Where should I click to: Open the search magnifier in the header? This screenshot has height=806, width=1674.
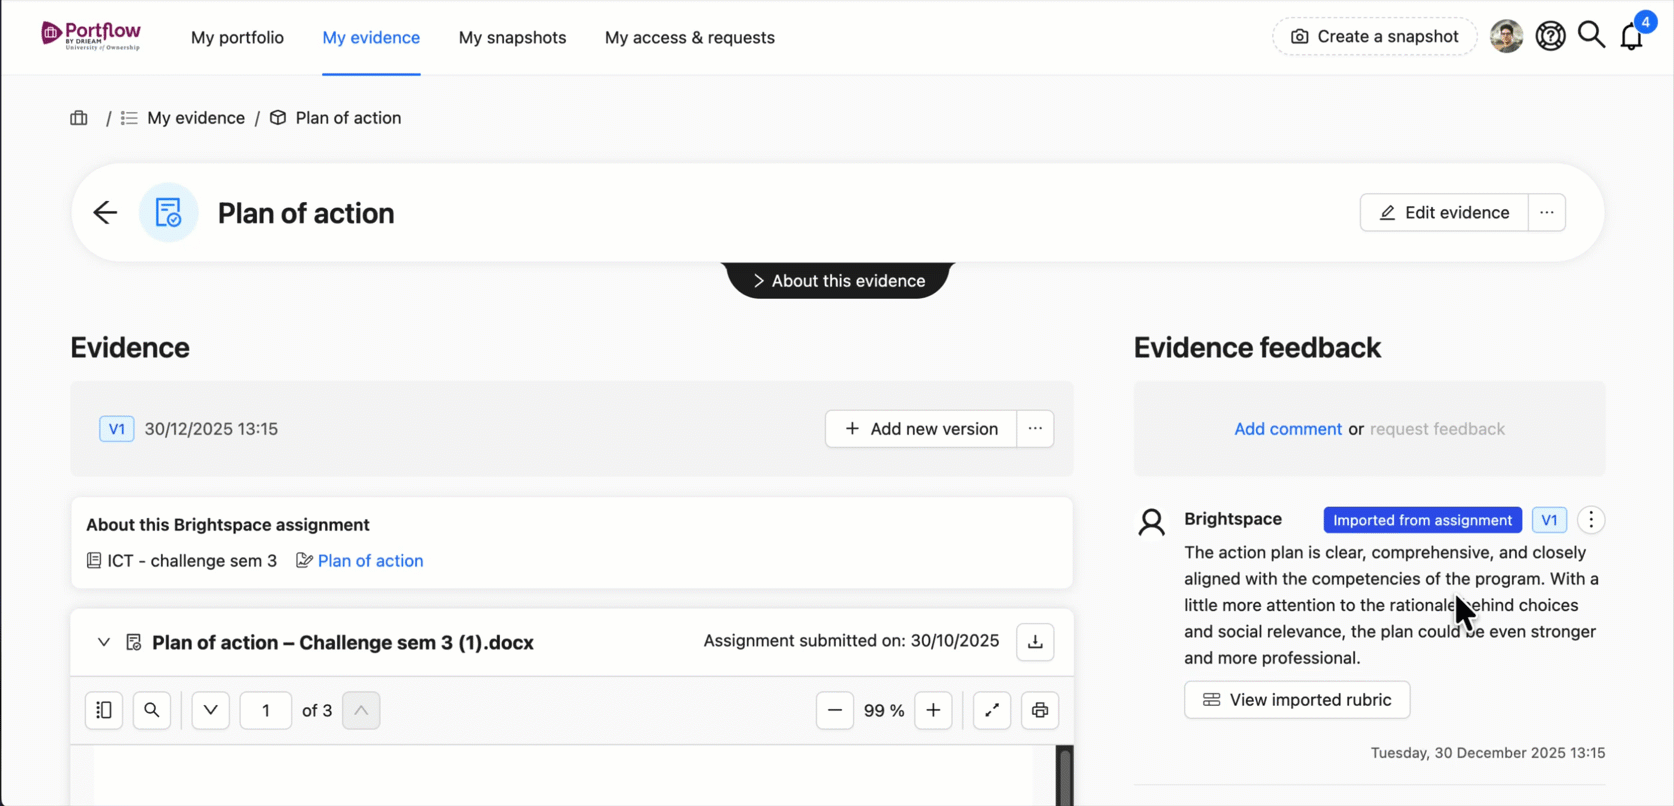pyautogui.click(x=1591, y=36)
